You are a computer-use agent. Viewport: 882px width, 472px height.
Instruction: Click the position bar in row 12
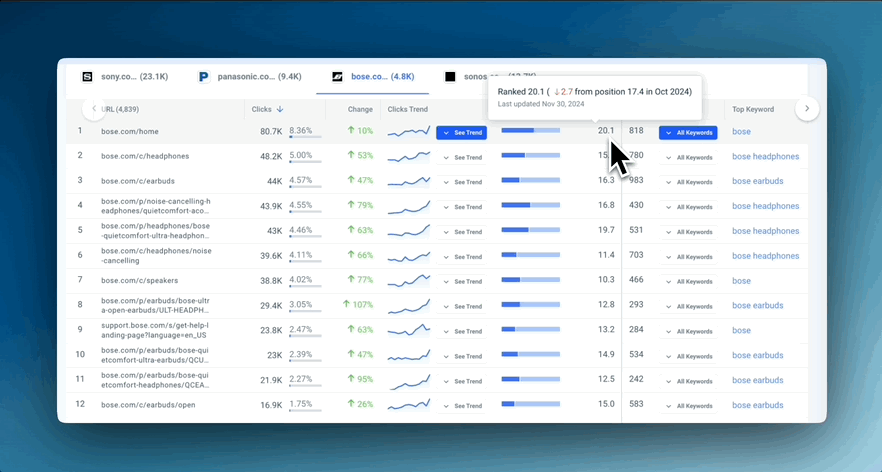(x=530, y=404)
